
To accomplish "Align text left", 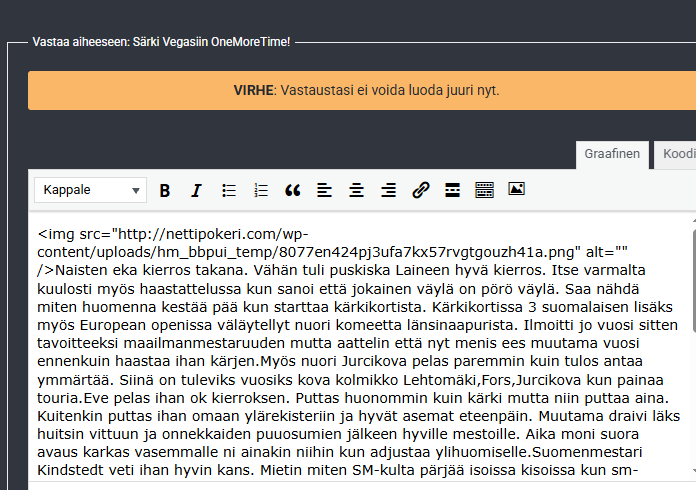I will click(x=324, y=190).
